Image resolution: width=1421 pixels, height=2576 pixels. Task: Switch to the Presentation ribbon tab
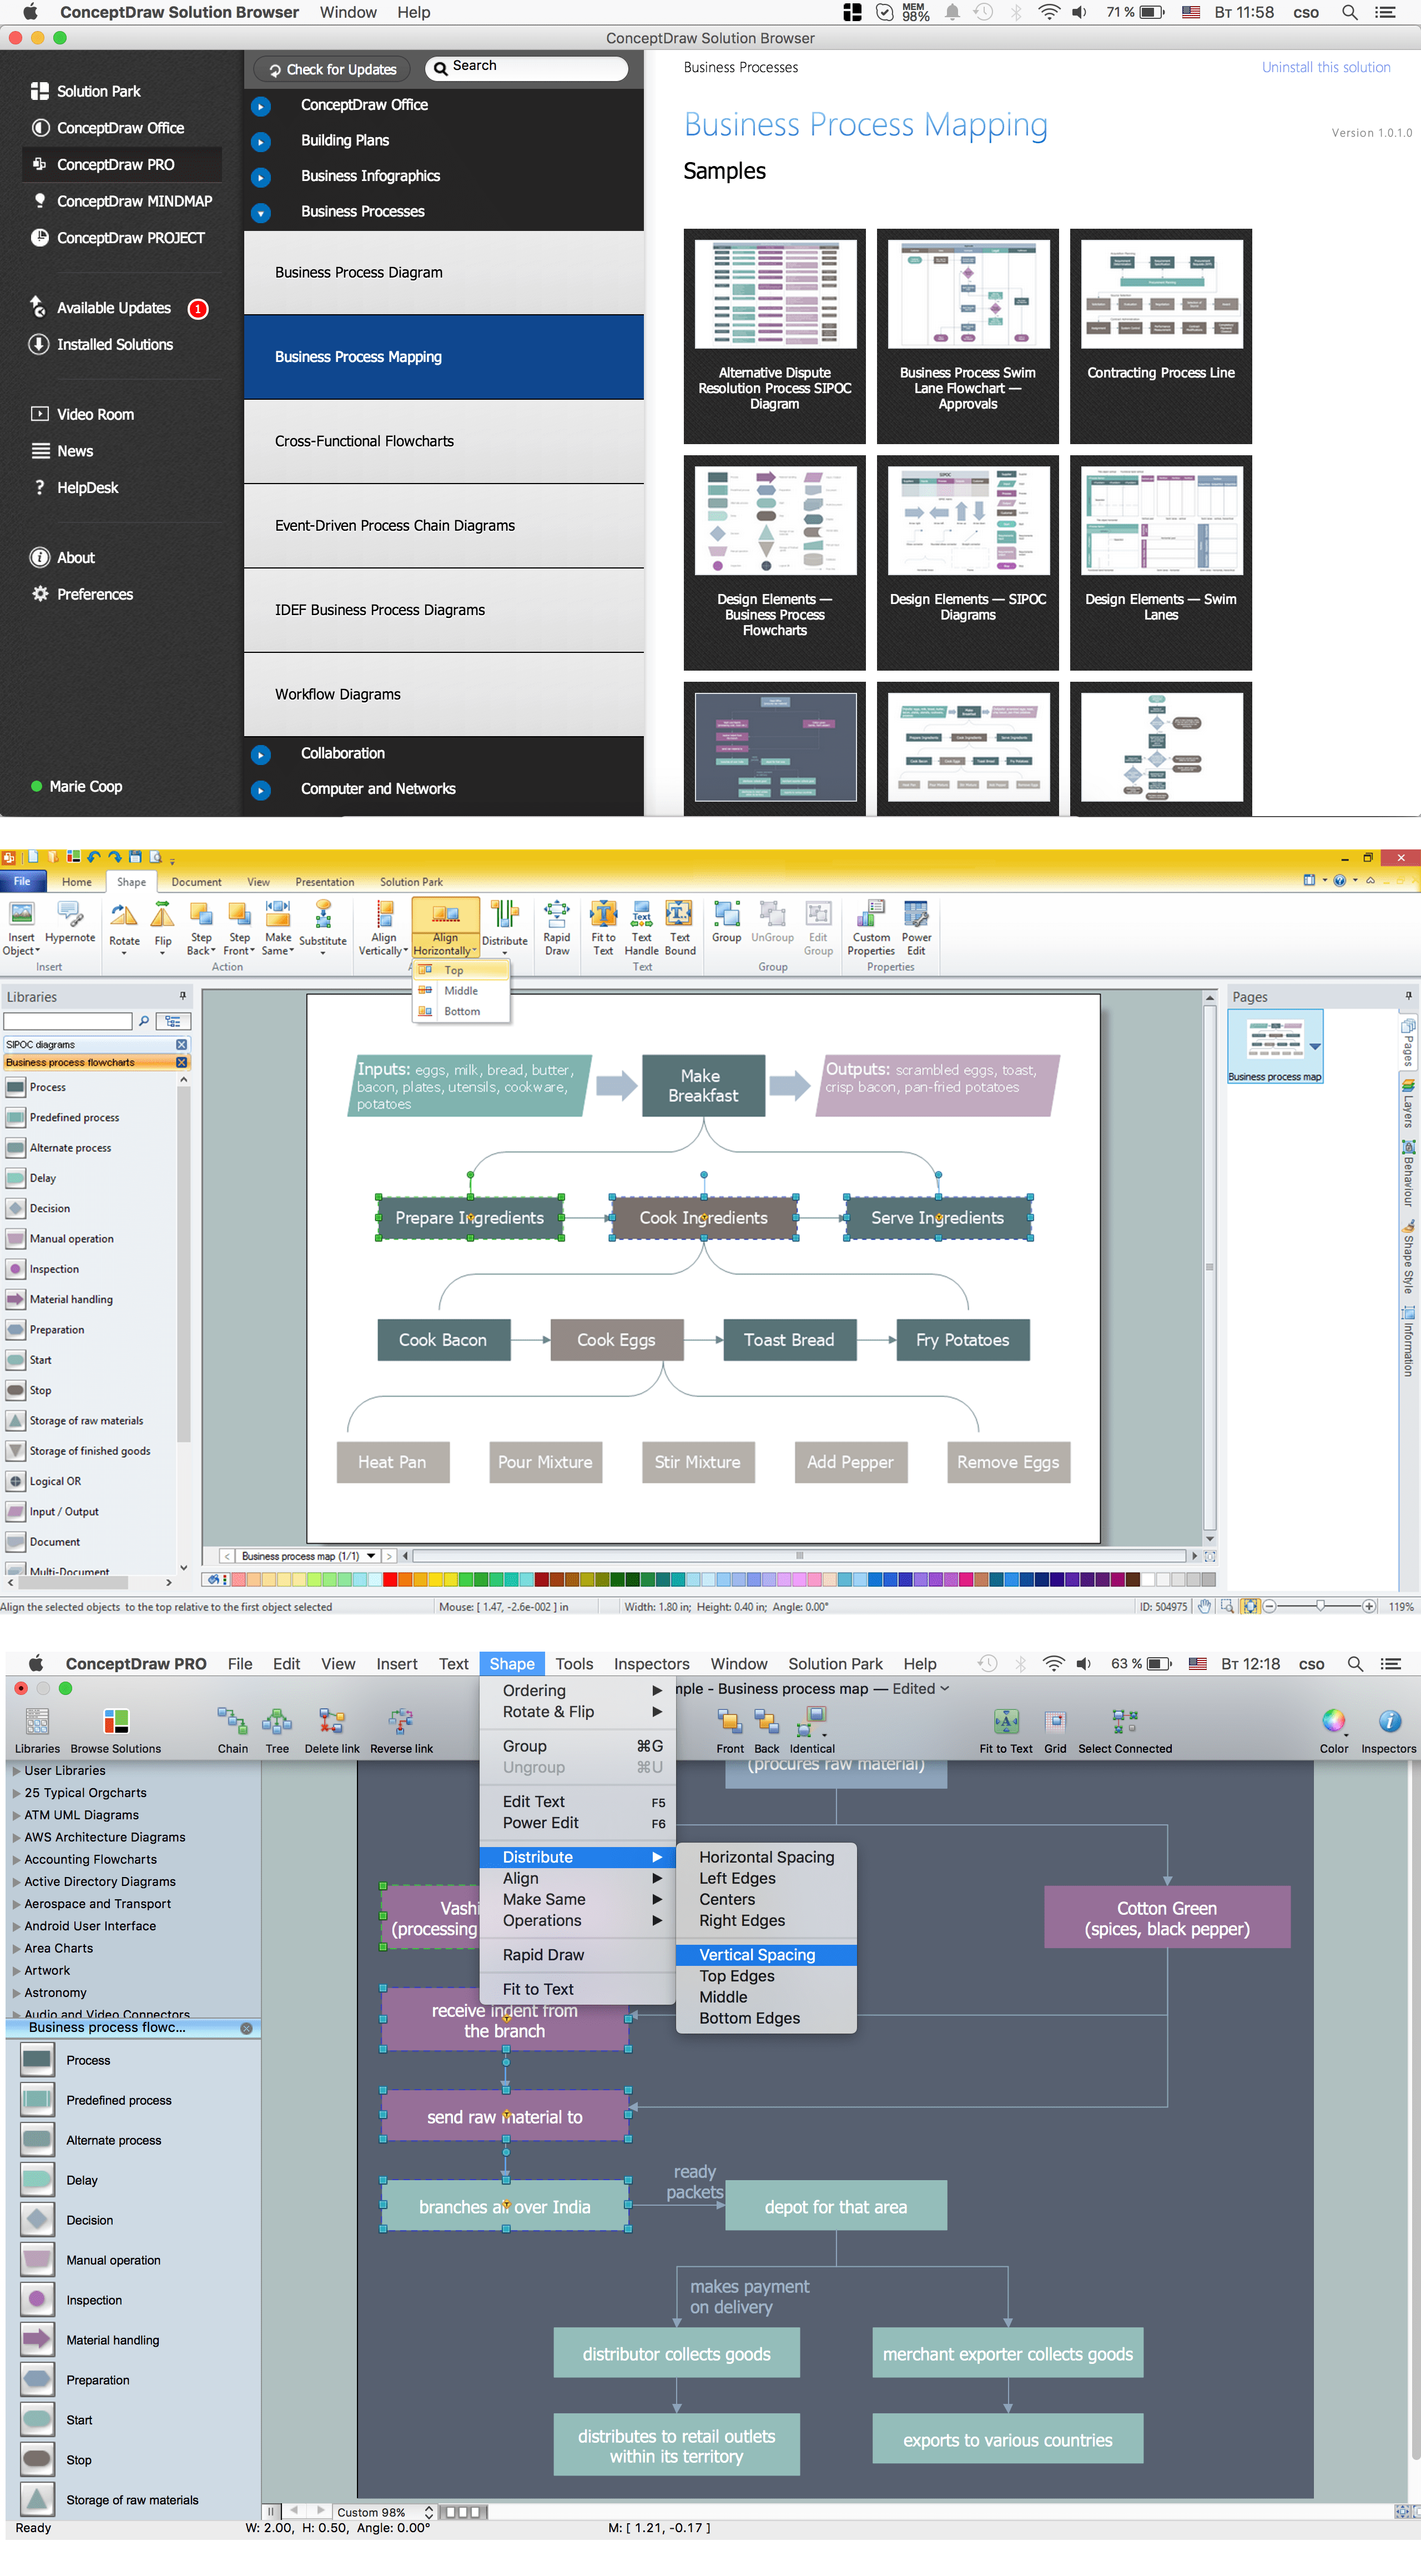tap(324, 882)
